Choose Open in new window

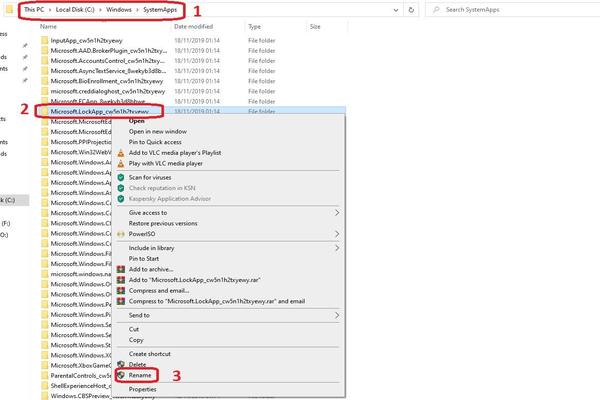(x=158, y=131)
